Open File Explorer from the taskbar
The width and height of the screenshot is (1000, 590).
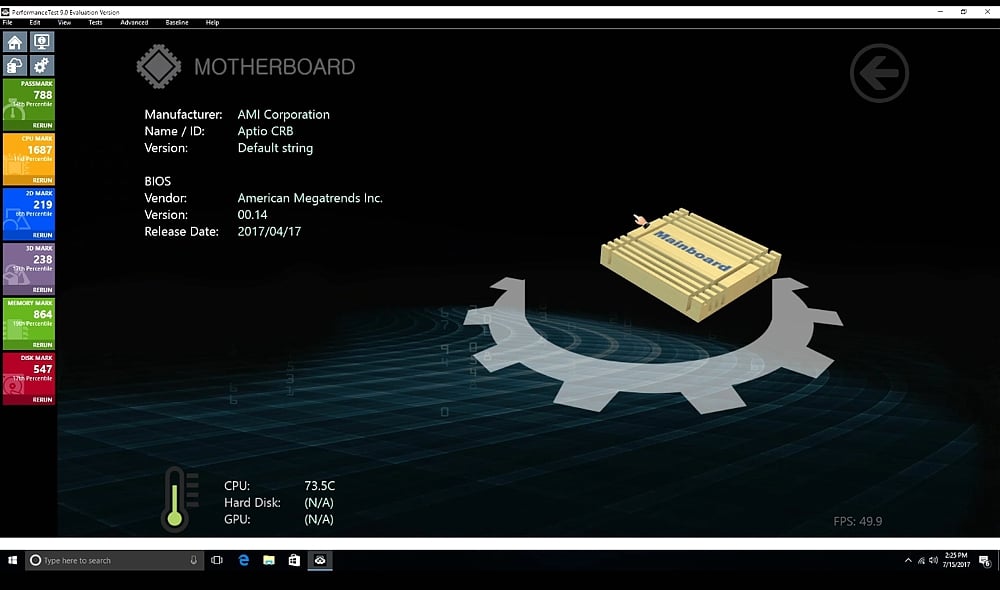(268, 560)
